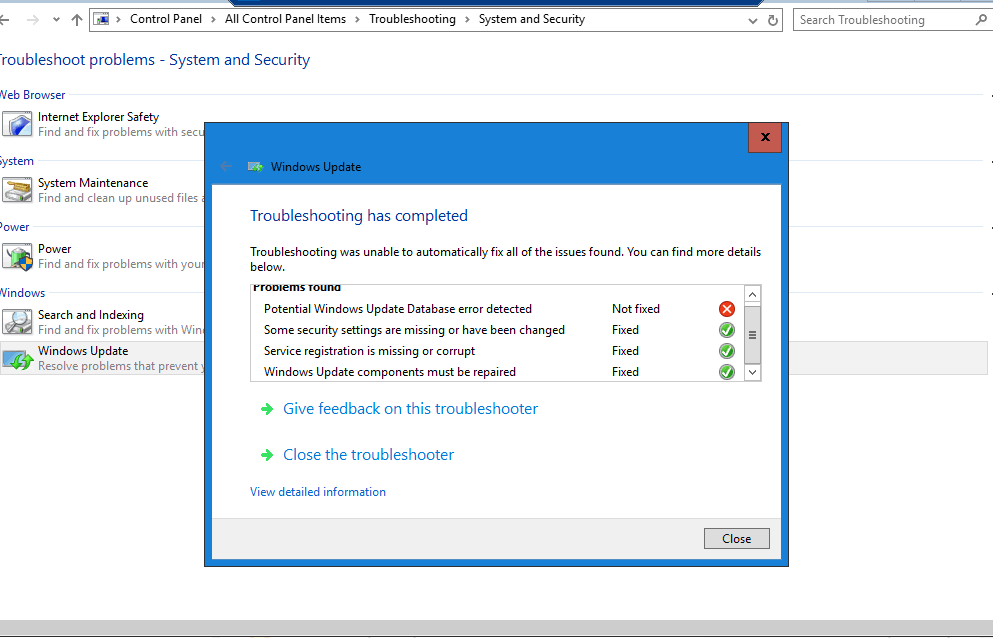Select System and Security breadcrumb

tap(532, 19)
